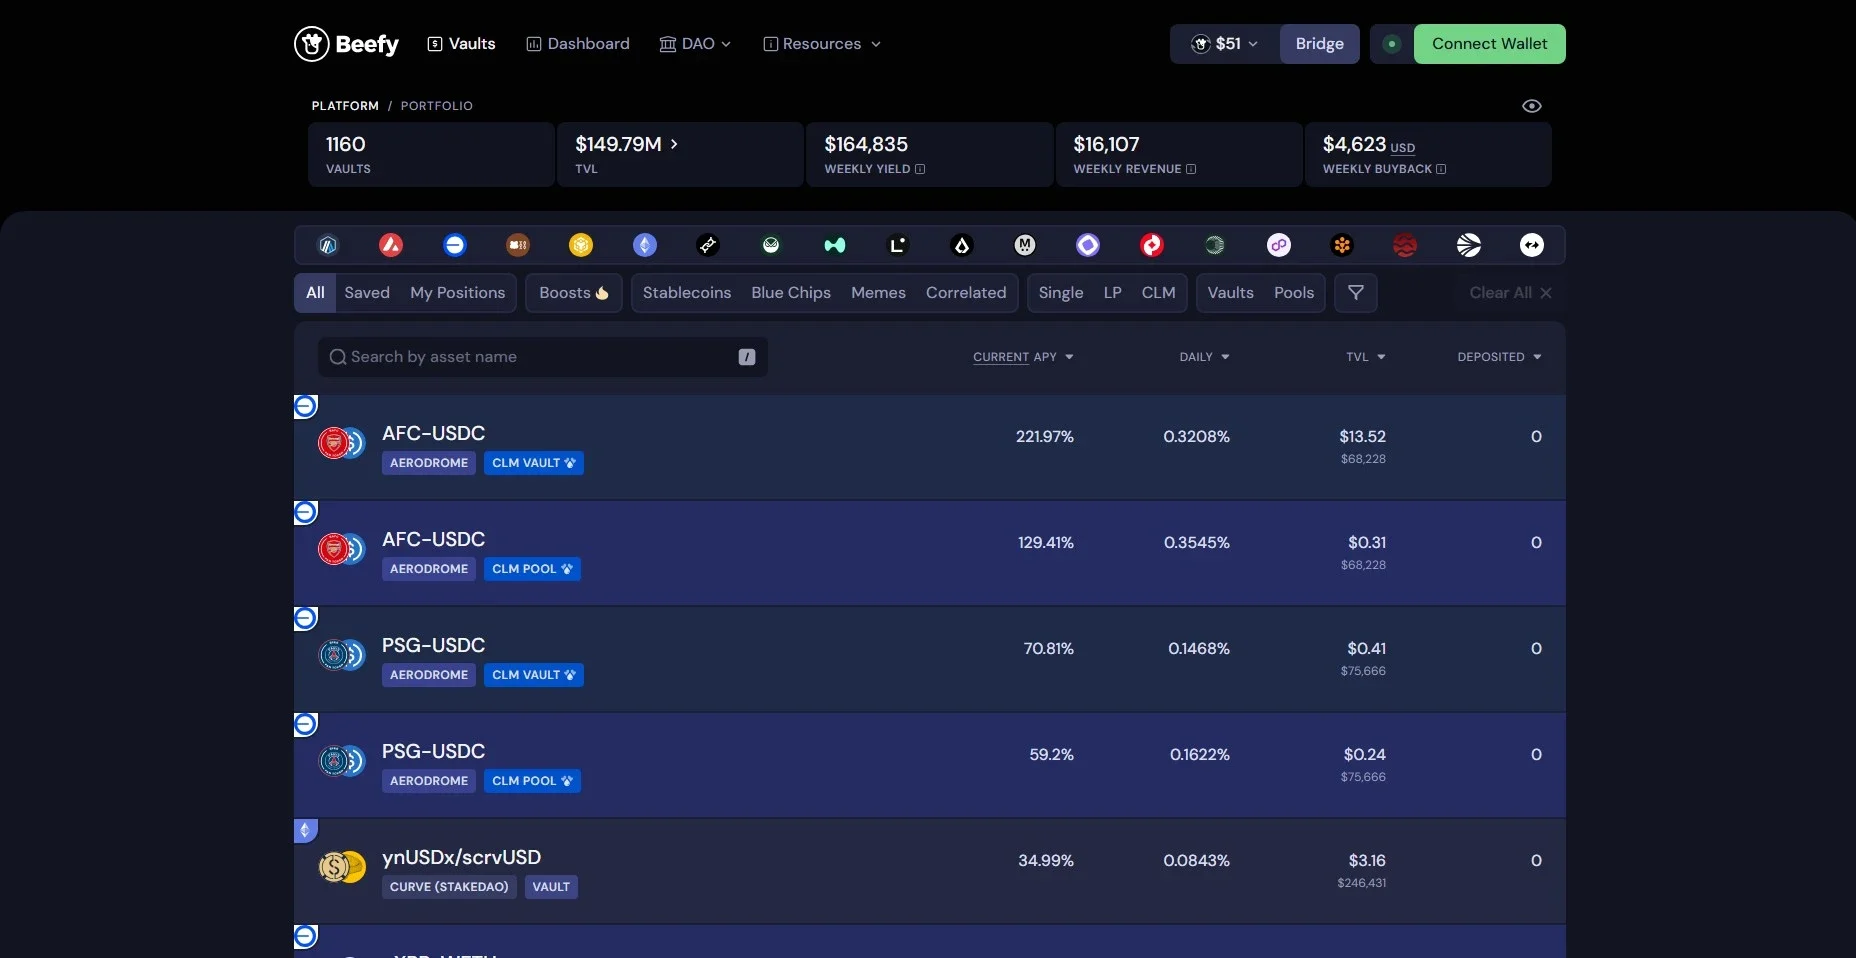Toggle portfolio balance visibility eye icon
Screen dimensions: 1856x958
[1532, 106]
